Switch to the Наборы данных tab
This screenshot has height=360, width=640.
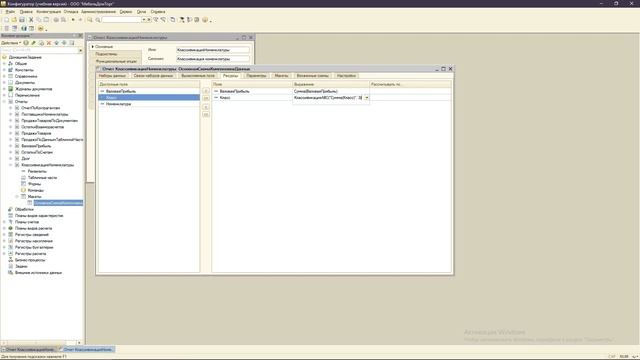click(x=112, y=76)
